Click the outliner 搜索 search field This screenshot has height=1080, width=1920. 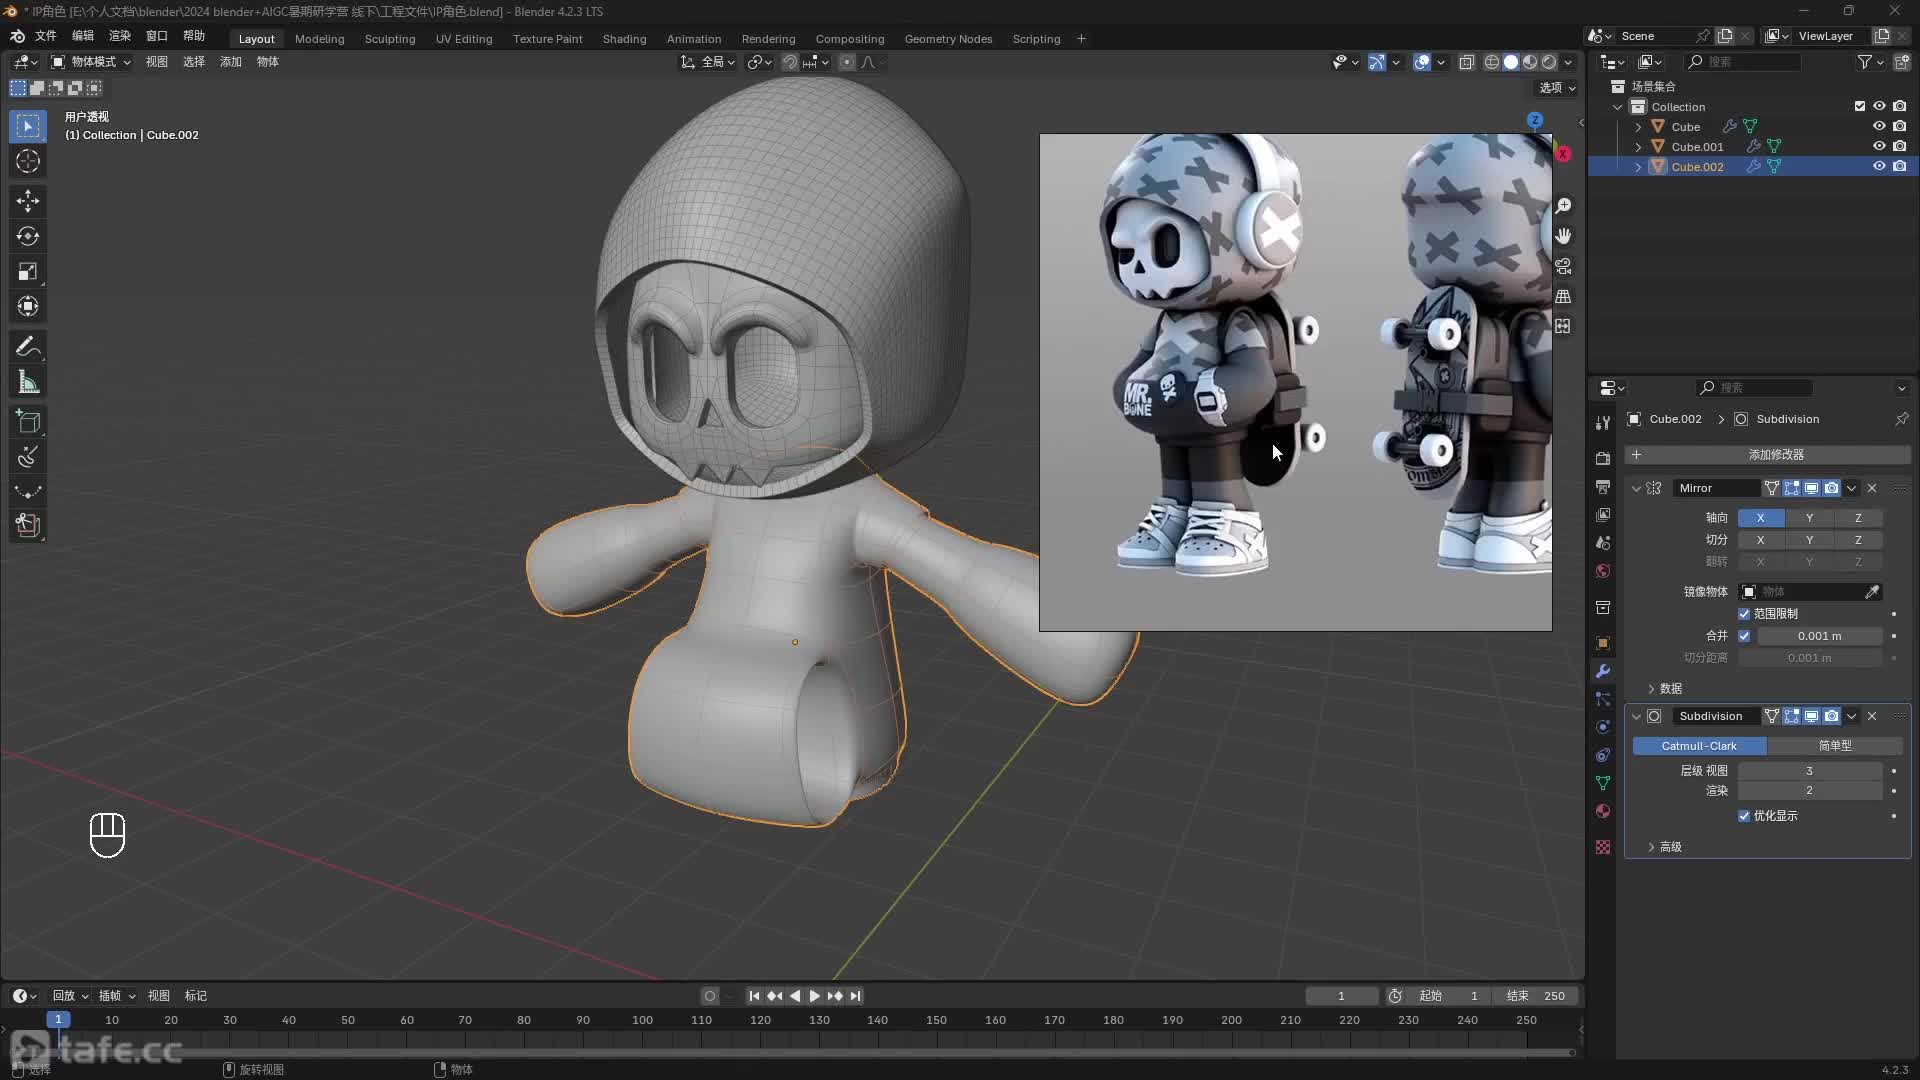tap(1743, 62)
